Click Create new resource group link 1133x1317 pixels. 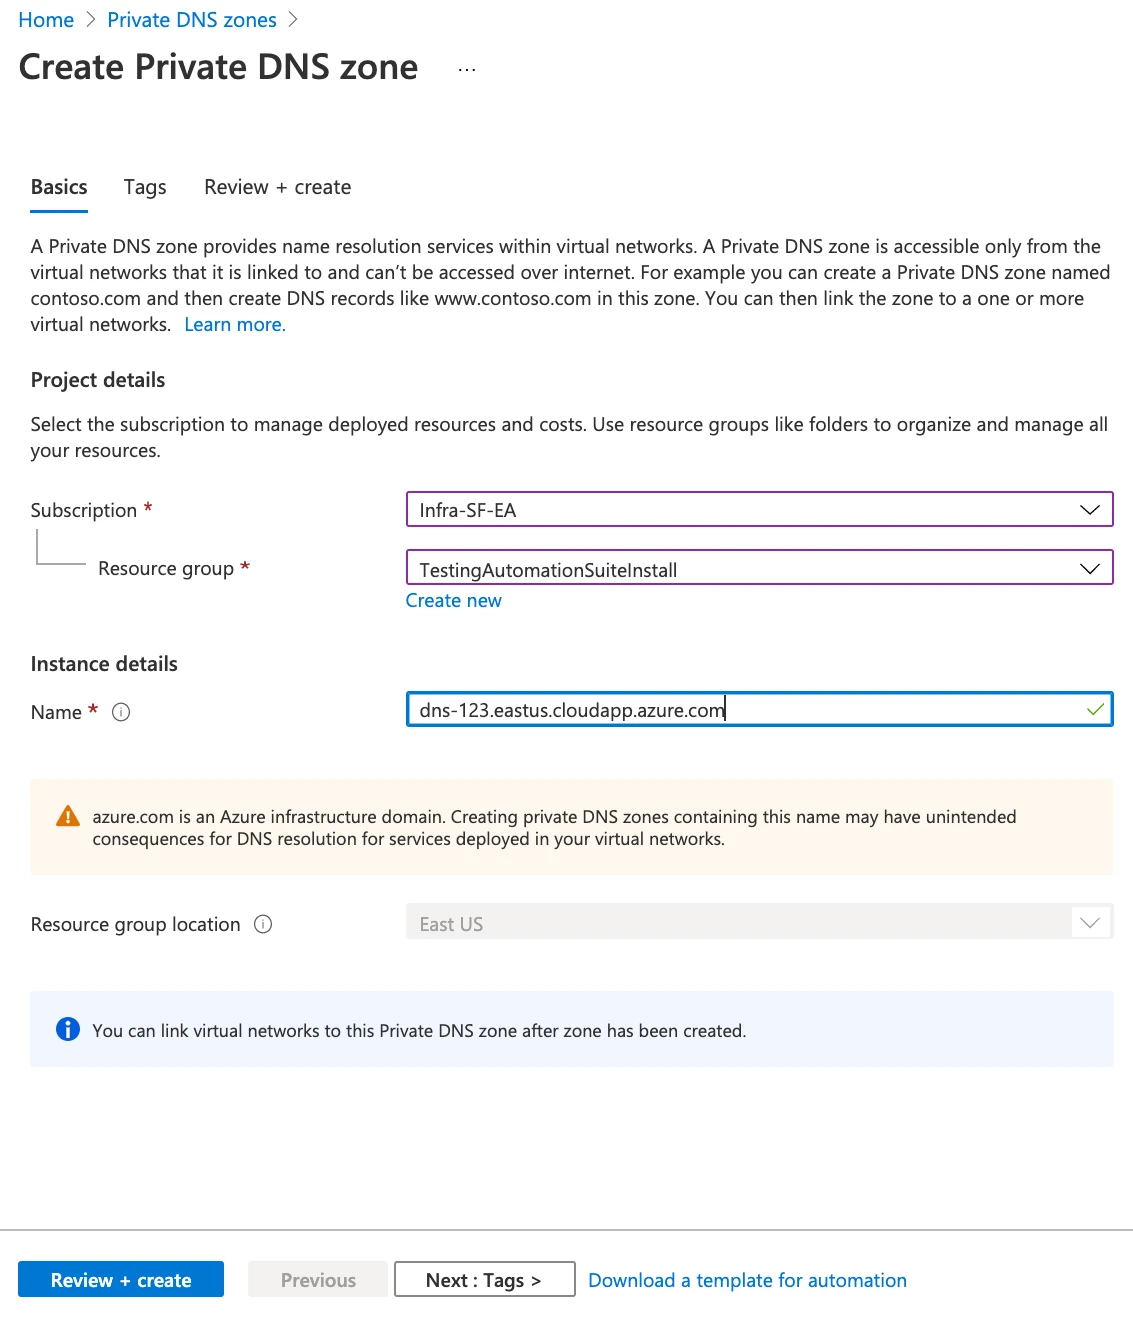(454, 600)
